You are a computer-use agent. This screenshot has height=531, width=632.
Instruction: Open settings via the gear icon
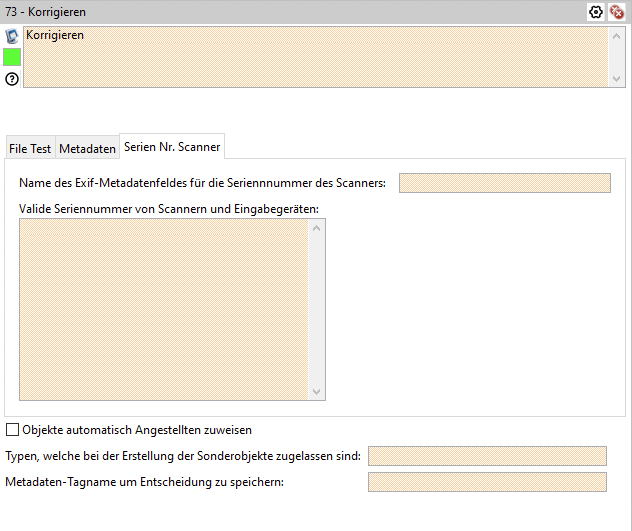(597, 12)
